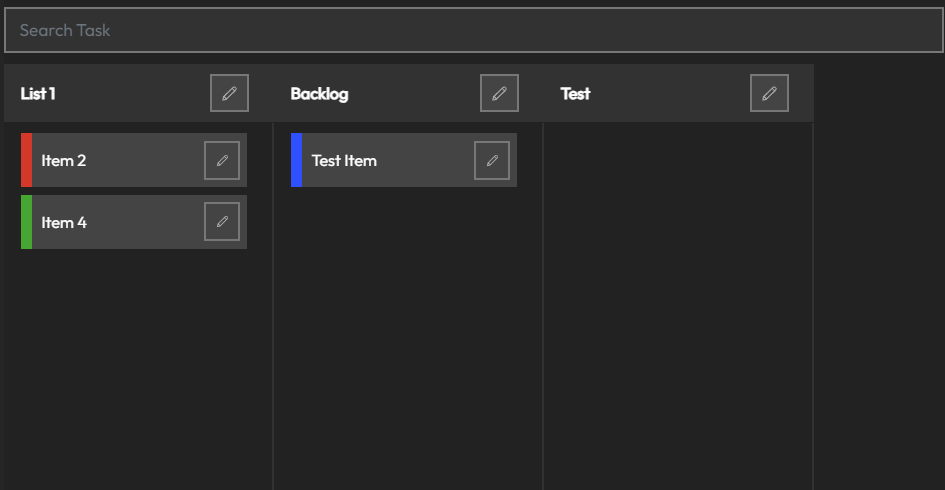Viewport: 945px width, 490px height.
Task: Edit the Test list via pencil icon
Action: (769, 93)
